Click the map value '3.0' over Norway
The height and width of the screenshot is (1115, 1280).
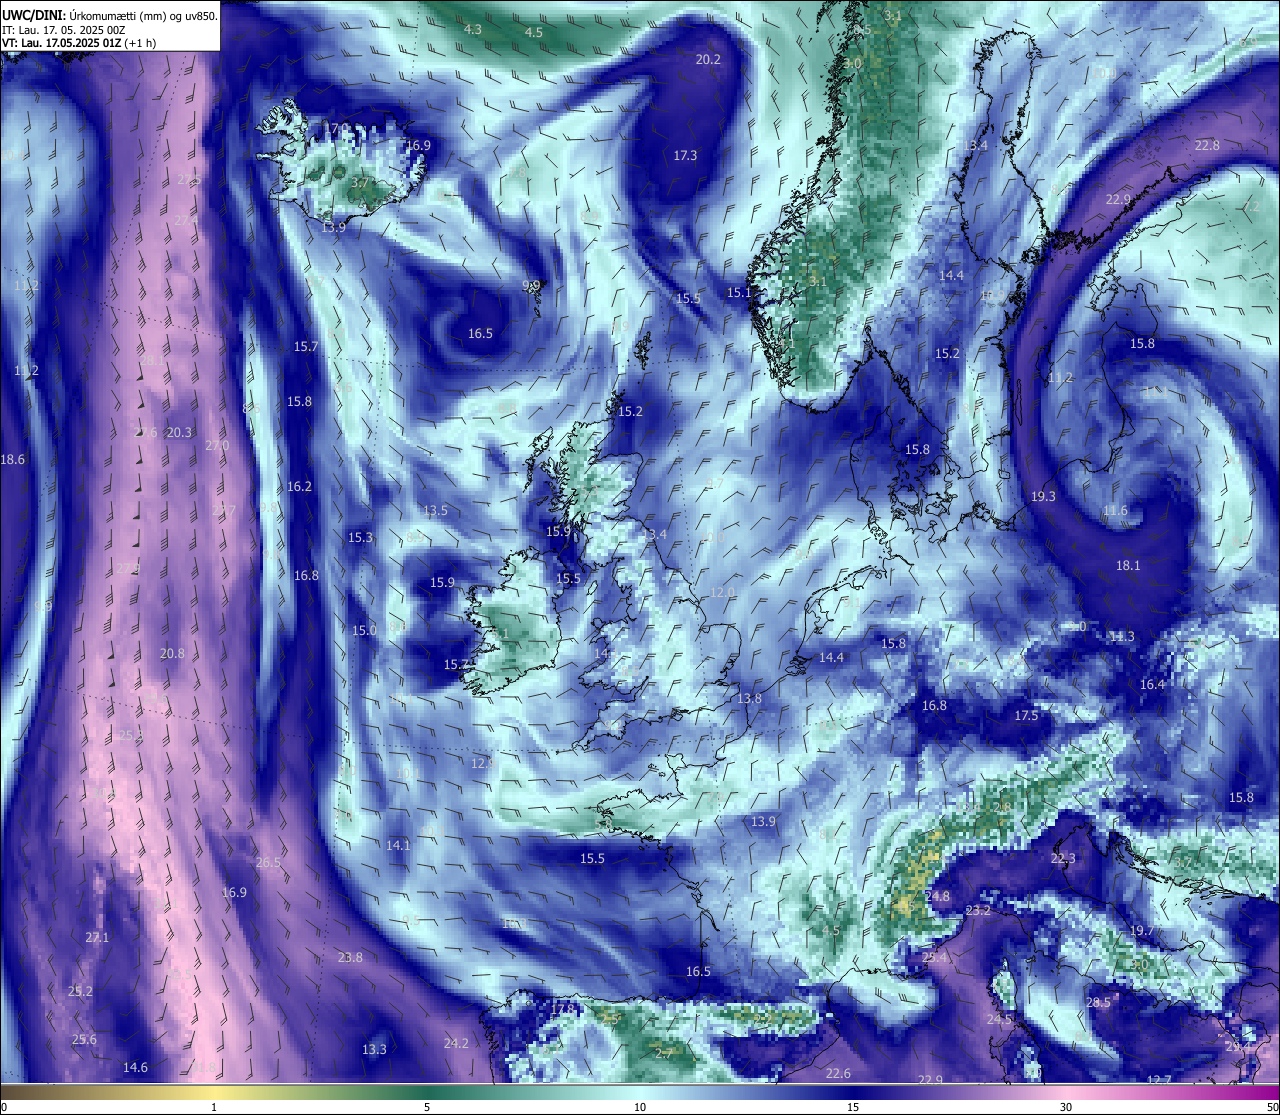(852, 63)
